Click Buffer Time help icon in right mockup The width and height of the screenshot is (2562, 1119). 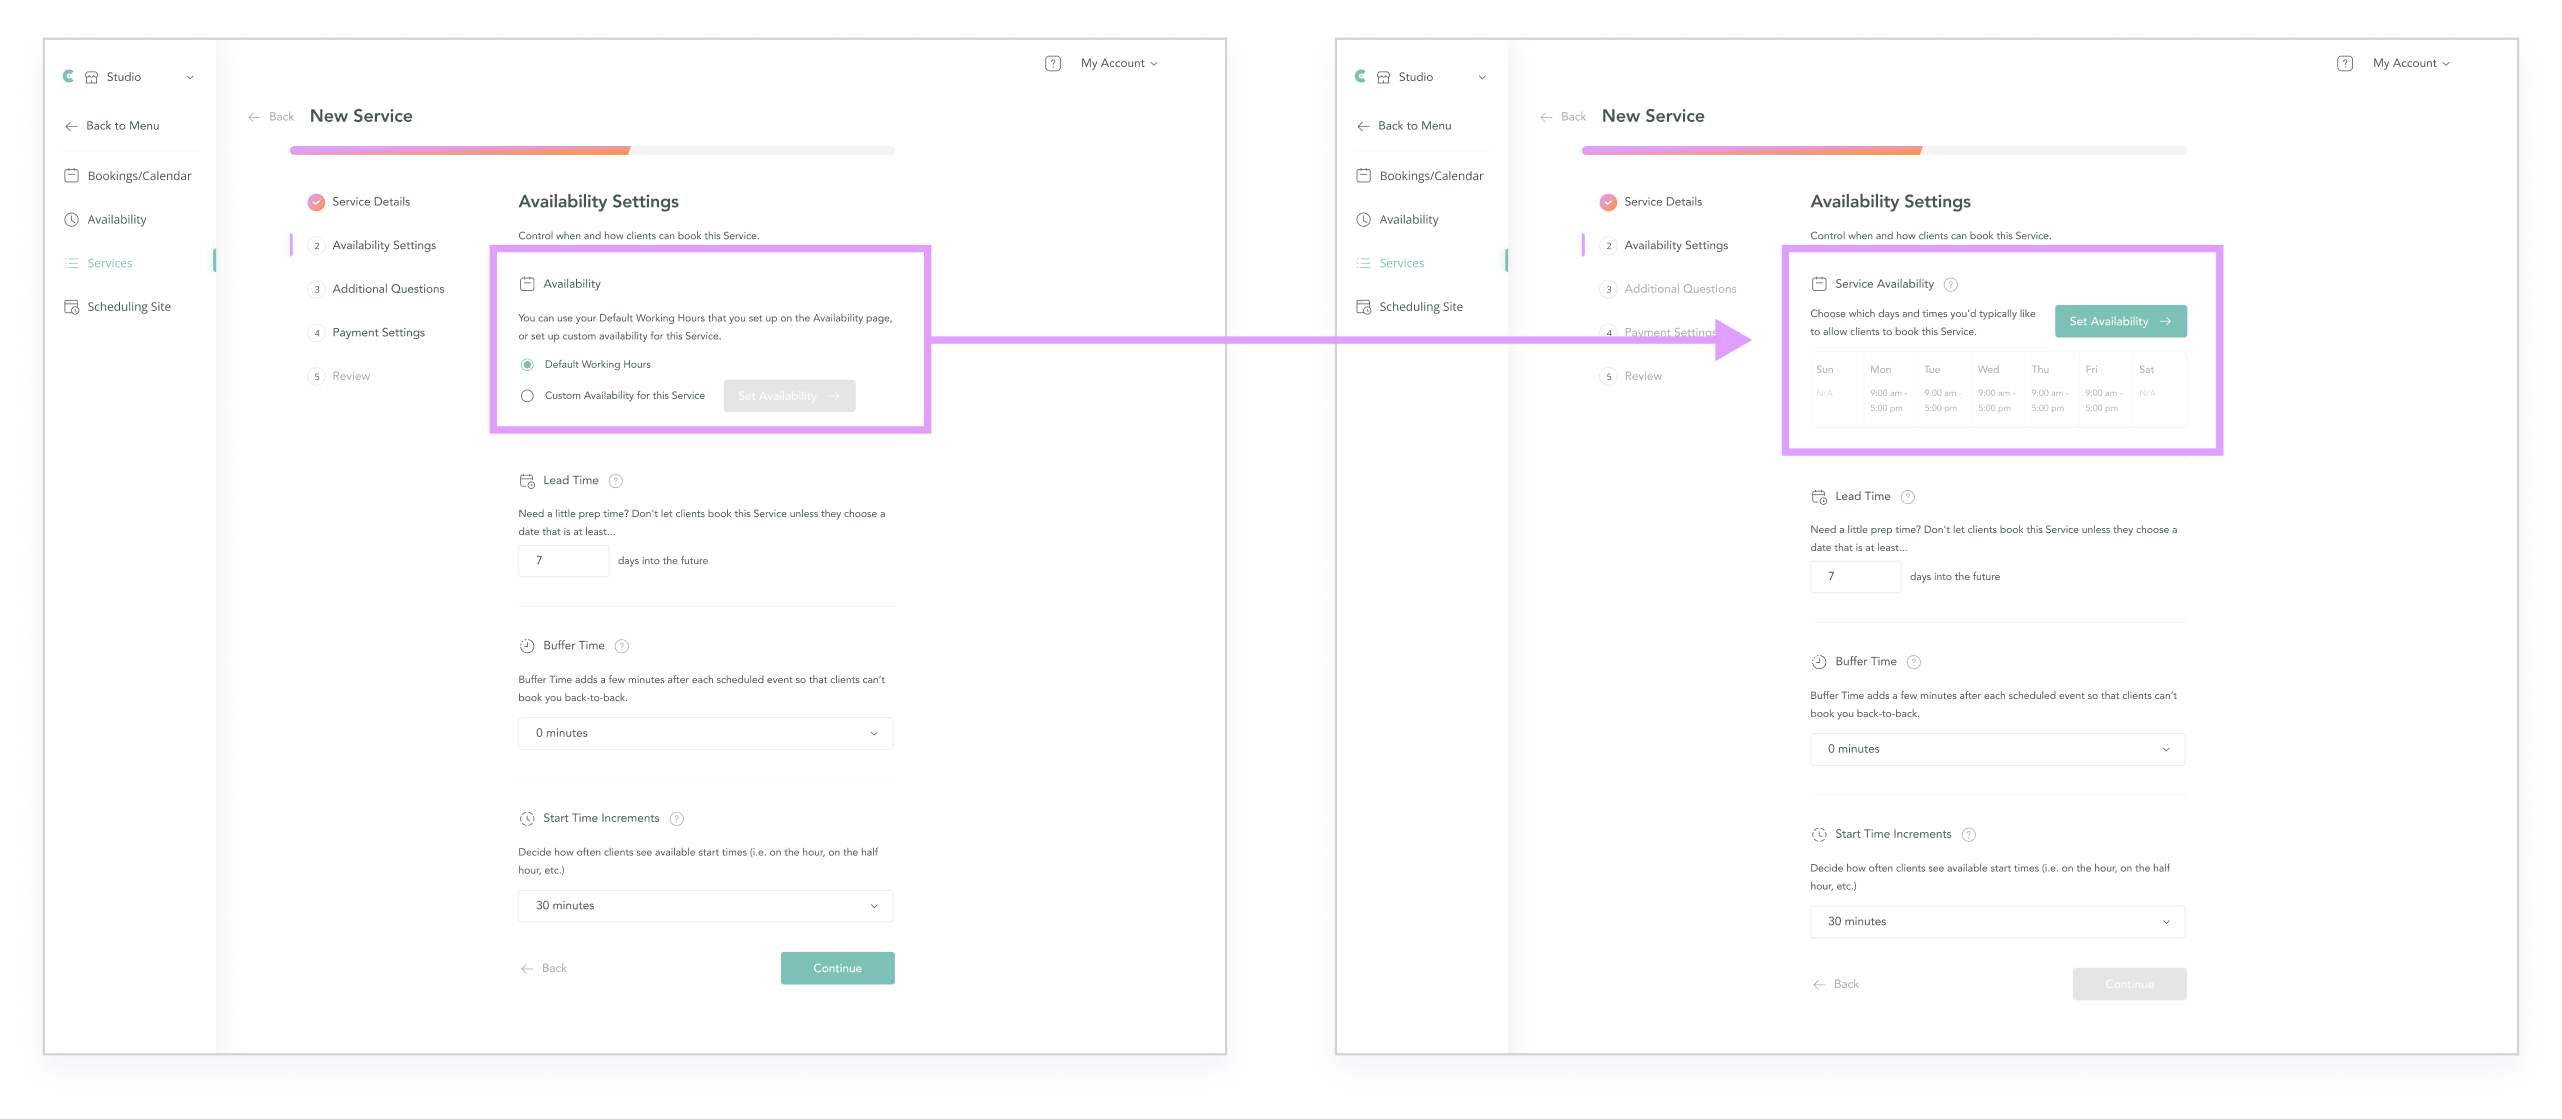coord(1913,662)
